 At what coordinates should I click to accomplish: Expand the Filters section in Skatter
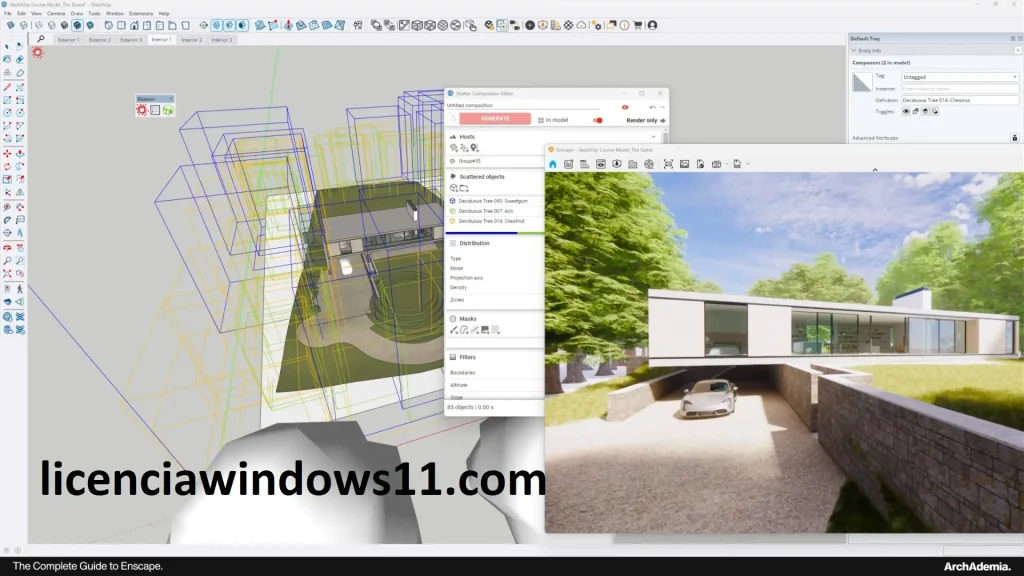pyautogui.click(x=467, y=357)
